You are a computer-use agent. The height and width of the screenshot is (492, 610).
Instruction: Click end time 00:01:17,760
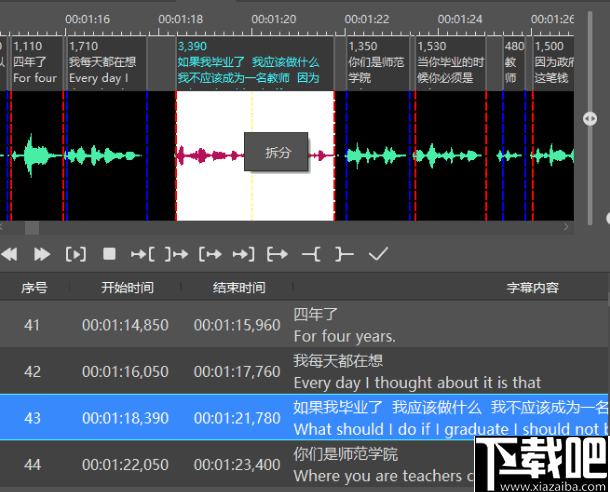(x=237, y=372)
